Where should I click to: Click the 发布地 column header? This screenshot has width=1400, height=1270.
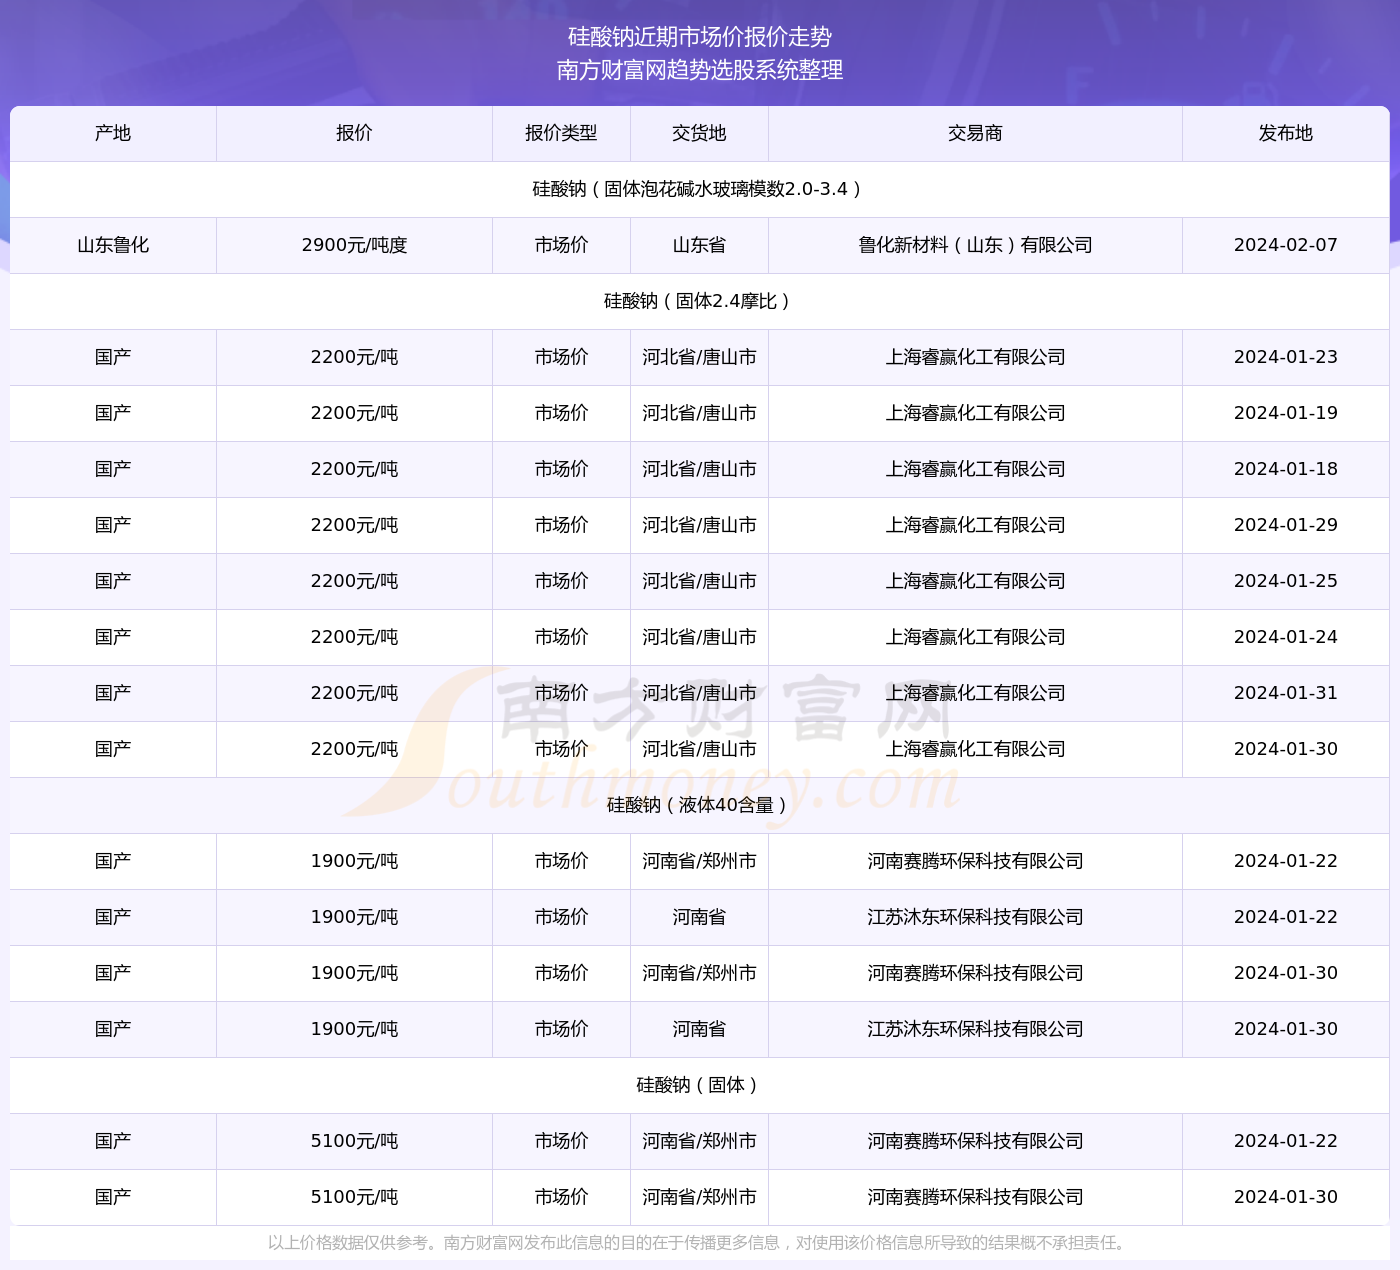coord(1286,133)
